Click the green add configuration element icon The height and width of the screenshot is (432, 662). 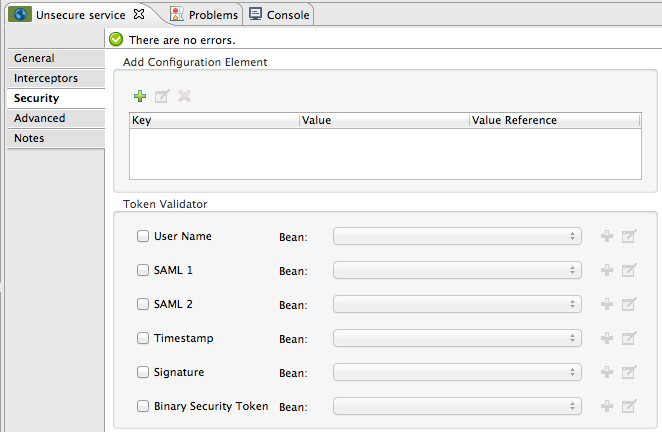coord(140,97)
